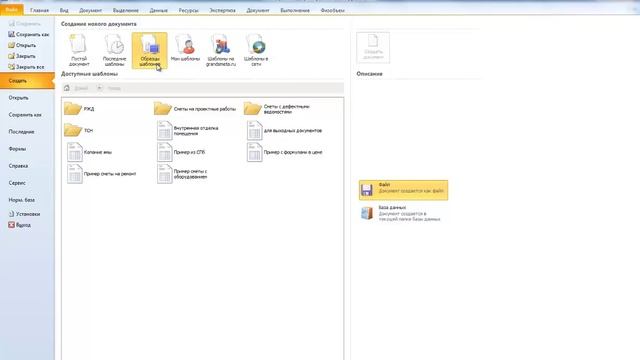Select the Пример с формулами в цене template
640x360 pixels.
point(285,152)
